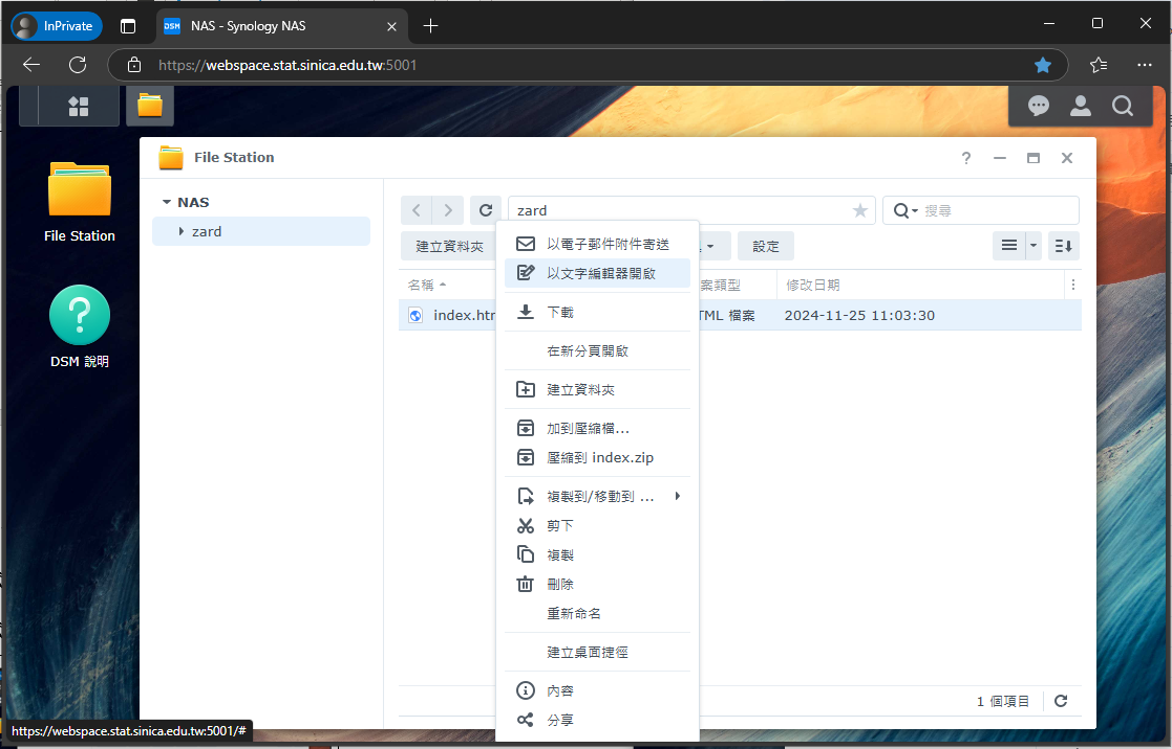1172x749 pixels.
Task: Click the File Station search field
Action: pyautogui.click(x=995, y=211)
